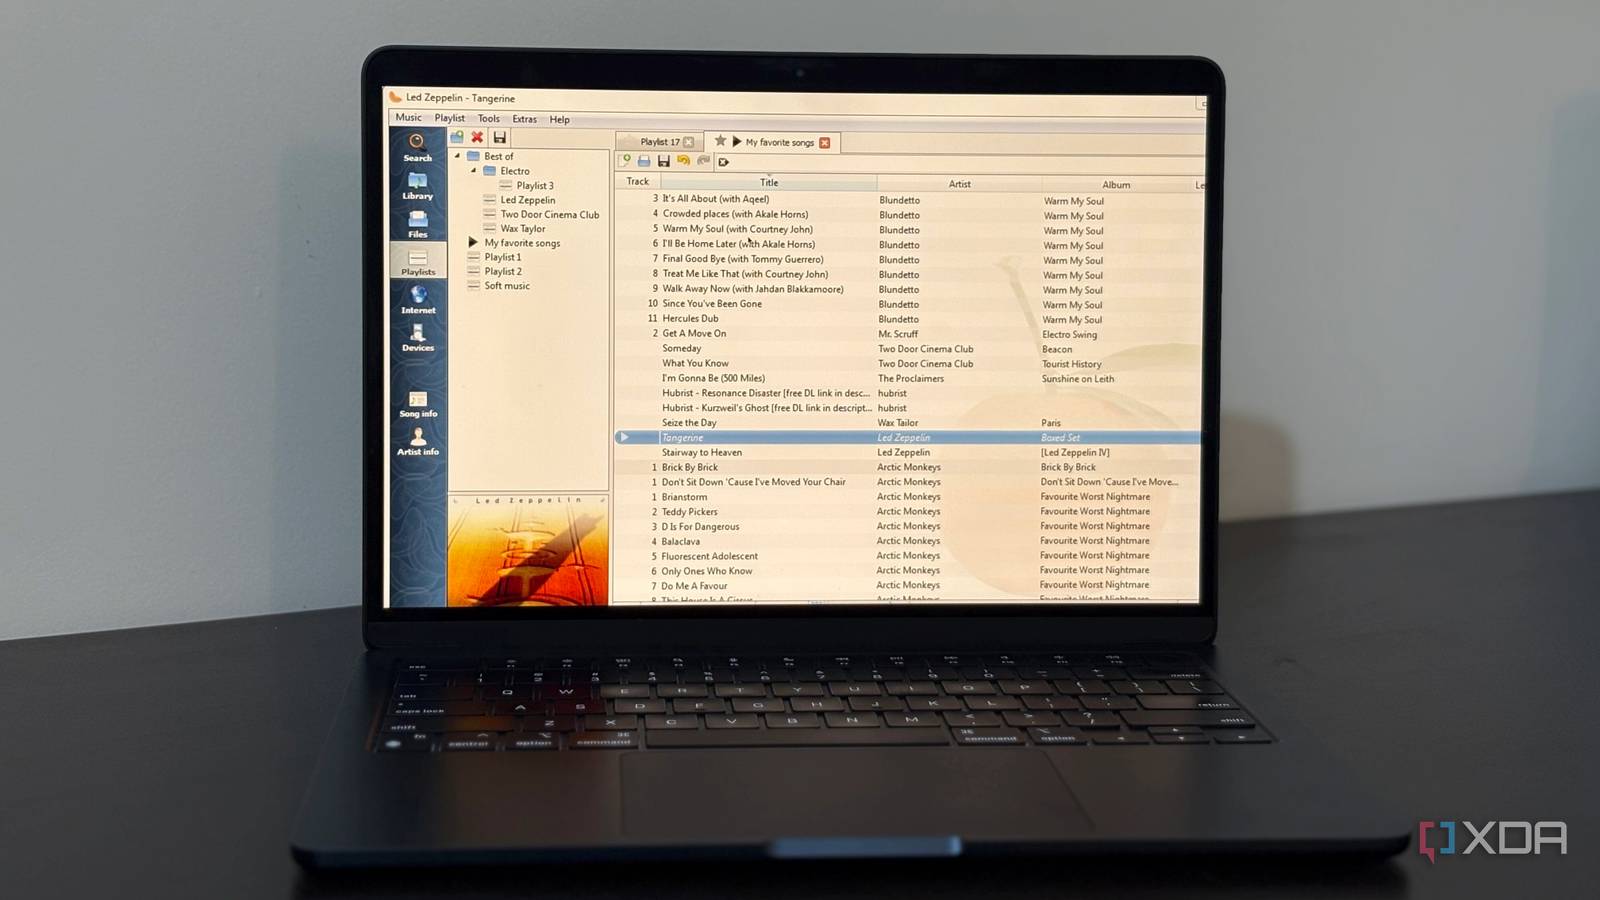Open the Internet sidebar panel

coord(417,300)
